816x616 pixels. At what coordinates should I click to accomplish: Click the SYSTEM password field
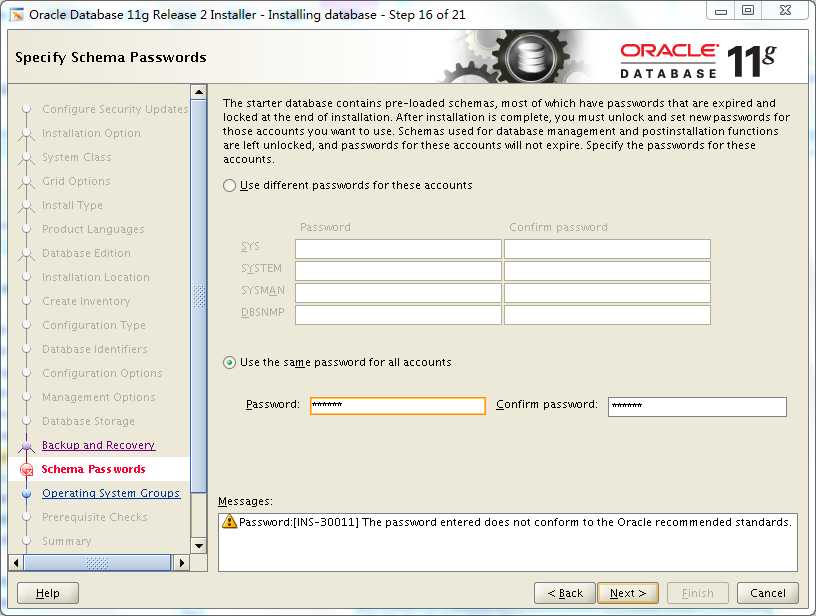(398, 271)
